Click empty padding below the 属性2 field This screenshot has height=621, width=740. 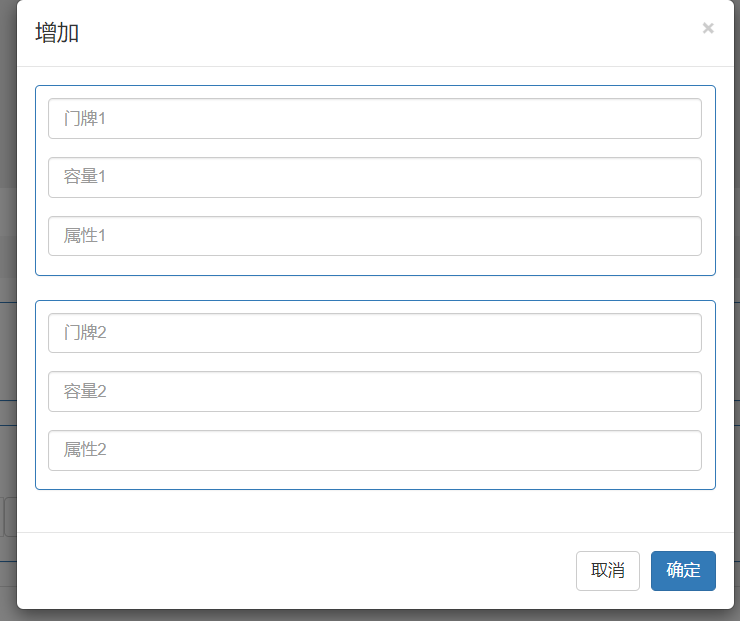coord(375,480)
